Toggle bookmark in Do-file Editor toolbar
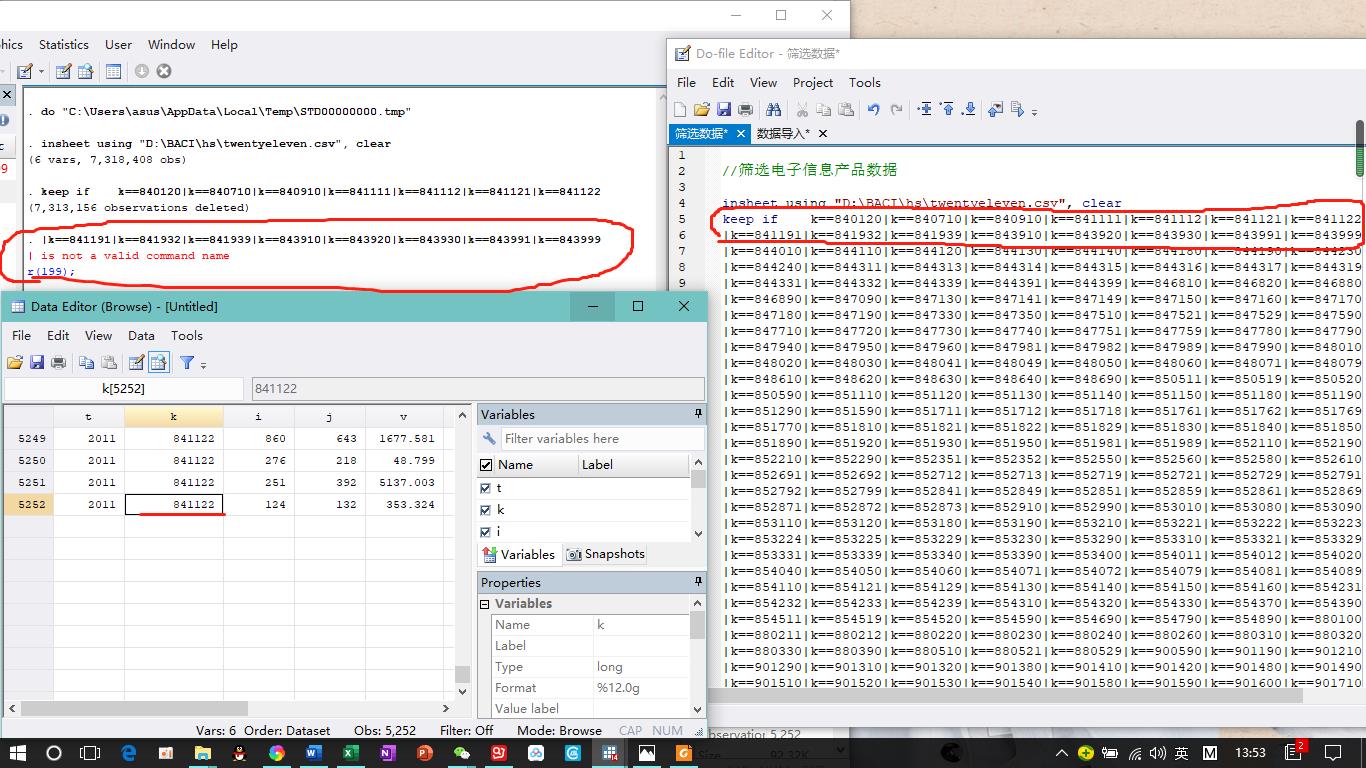This screenshot has width=1366, height=768. coord(925,109)
